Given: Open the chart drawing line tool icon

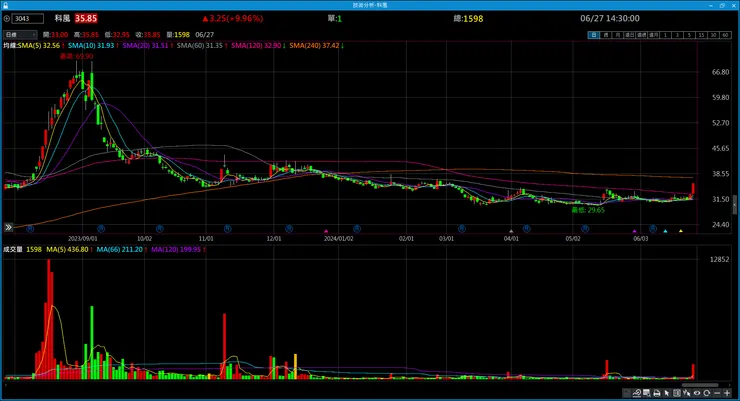Looking at the screenshot, I should click(x=637, y=393).
